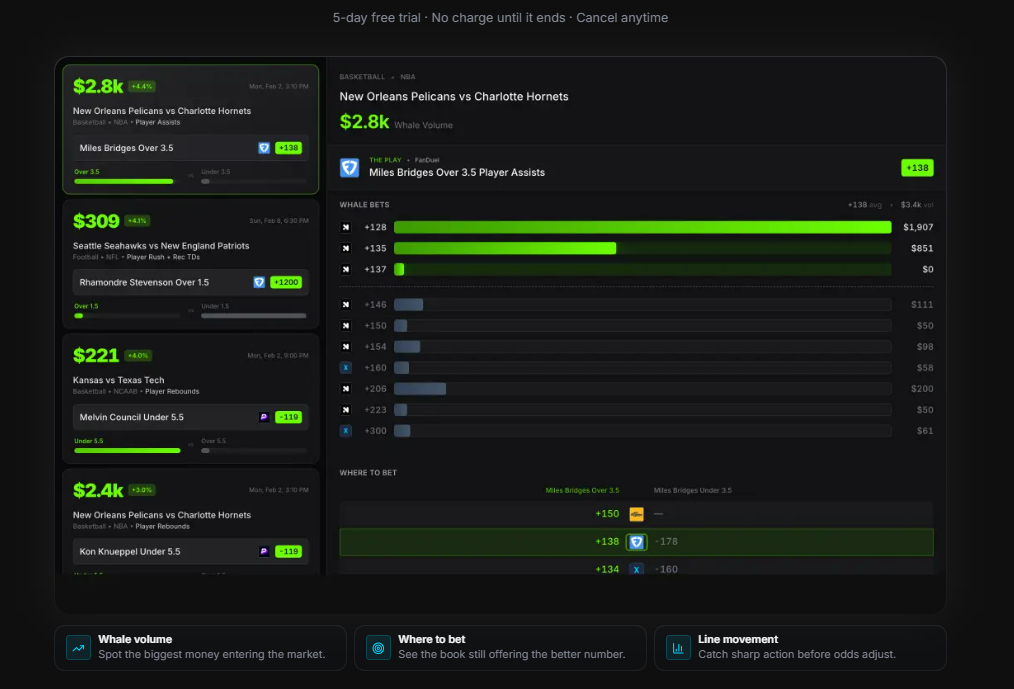This screenshot has height=689, width=1014.
Task: Click the sportsbook icon for the +154 bet row
Action: [346, 347]
